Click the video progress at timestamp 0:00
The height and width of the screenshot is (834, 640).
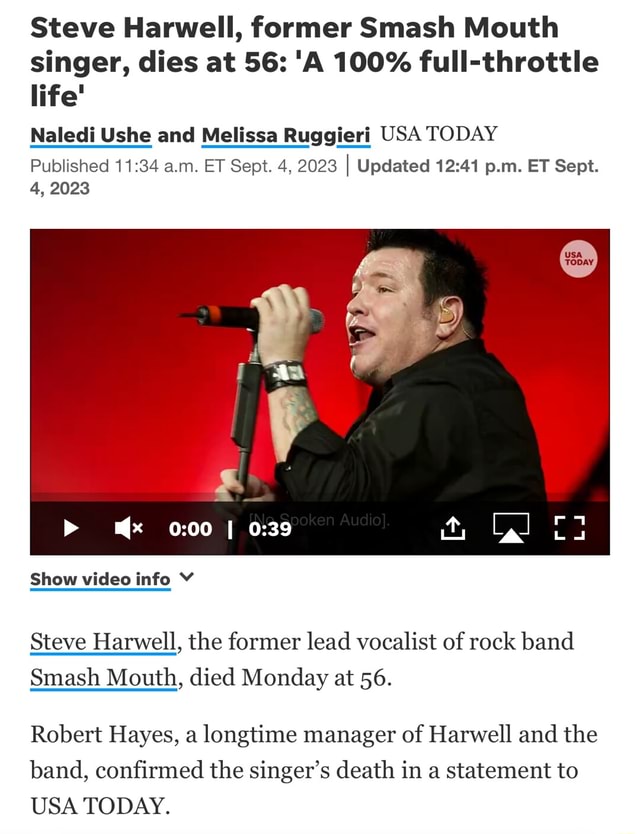click(190, 528)
